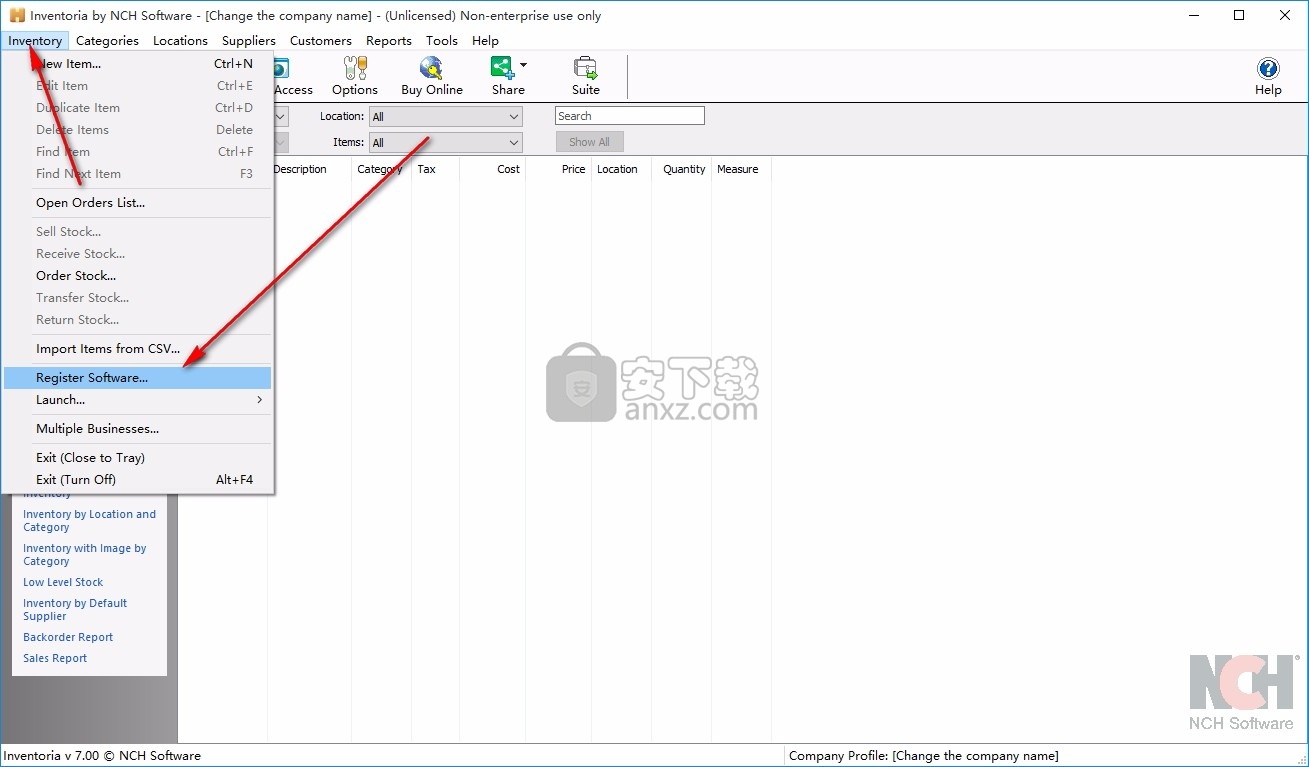Open the NCH Suite toolbar icon
The height and width of the screenshot is (767, 1309).
tap(586, 76)
